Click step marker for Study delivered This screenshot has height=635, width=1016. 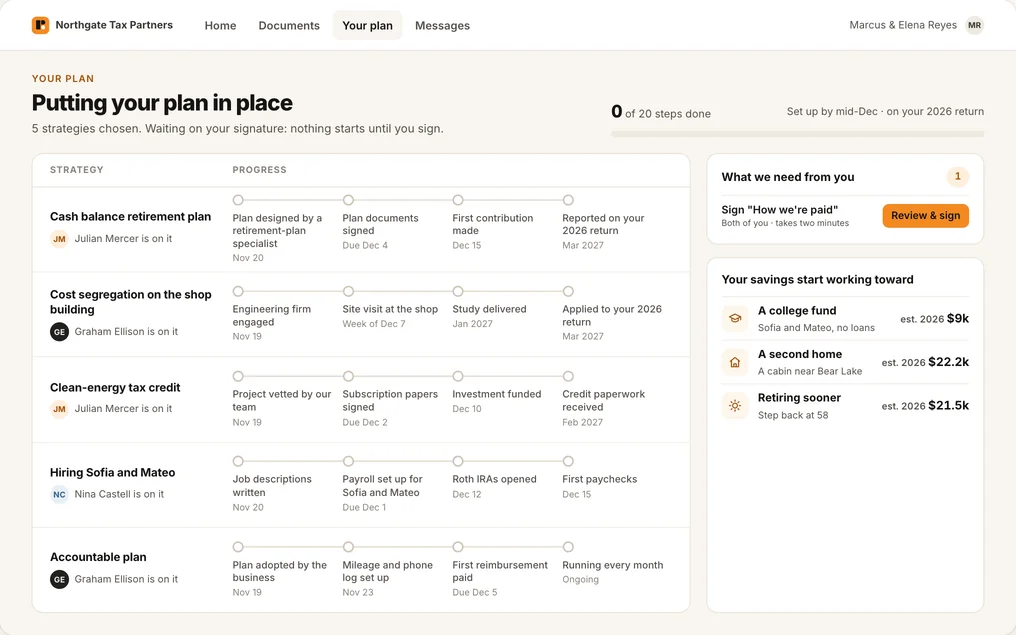point(458,292)
